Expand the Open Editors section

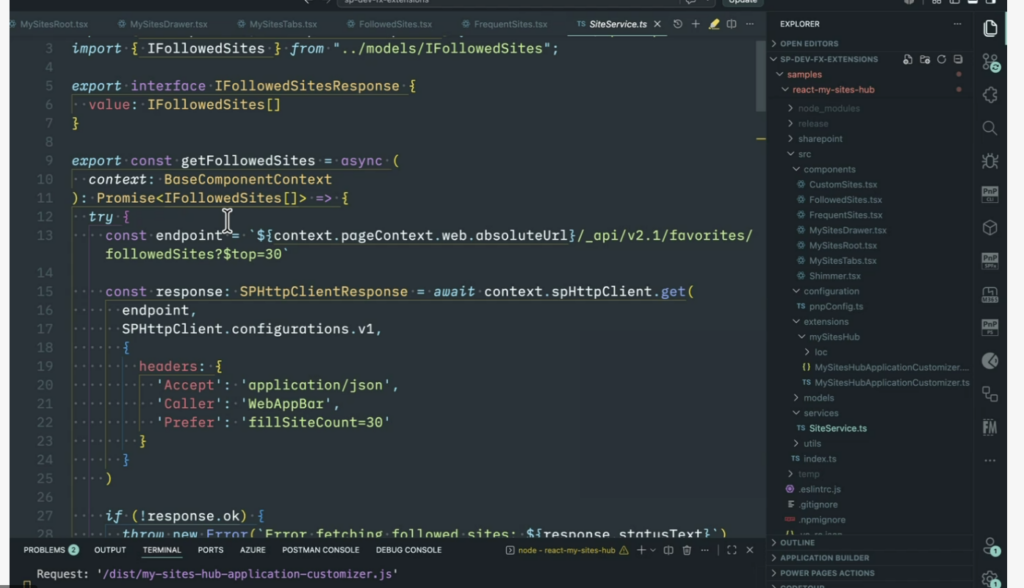pos(808,44)
